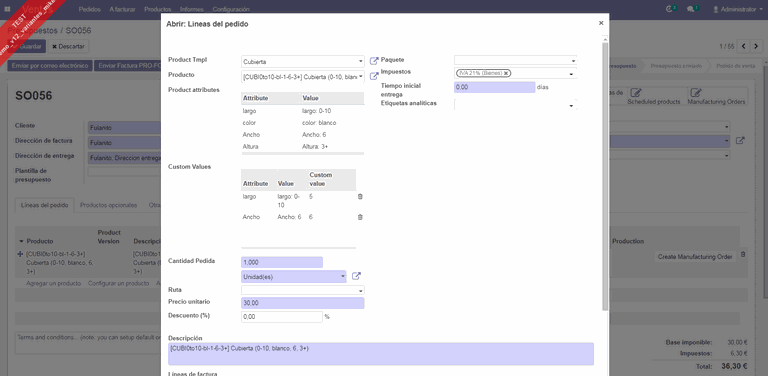The image size is (768, 376).
Task: Open the Manufacturing Orders smart button
Action: (x=717, y=97)
